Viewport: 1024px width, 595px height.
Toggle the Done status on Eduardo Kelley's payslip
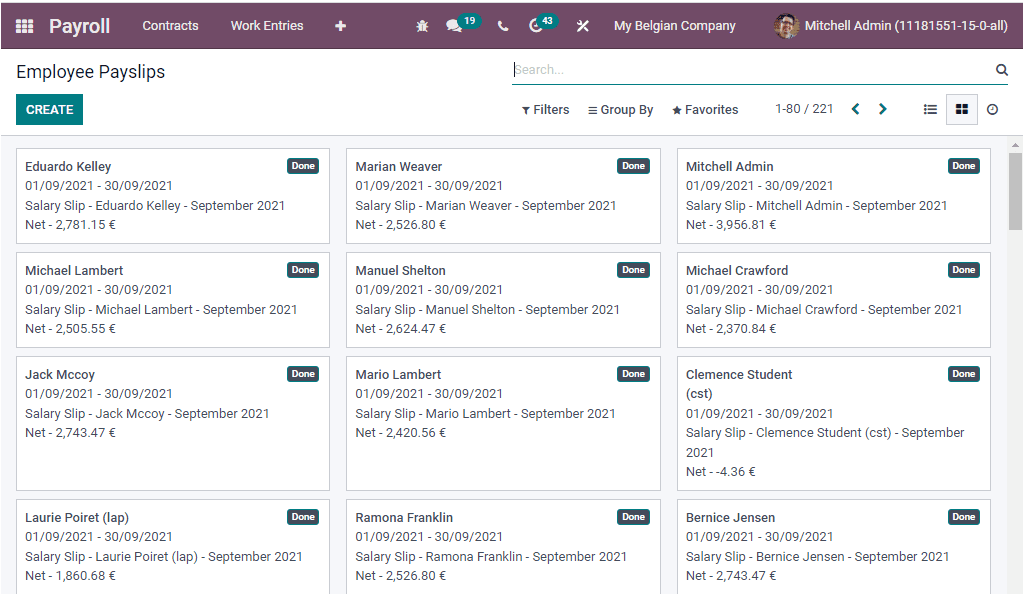[x=303, y=166]
